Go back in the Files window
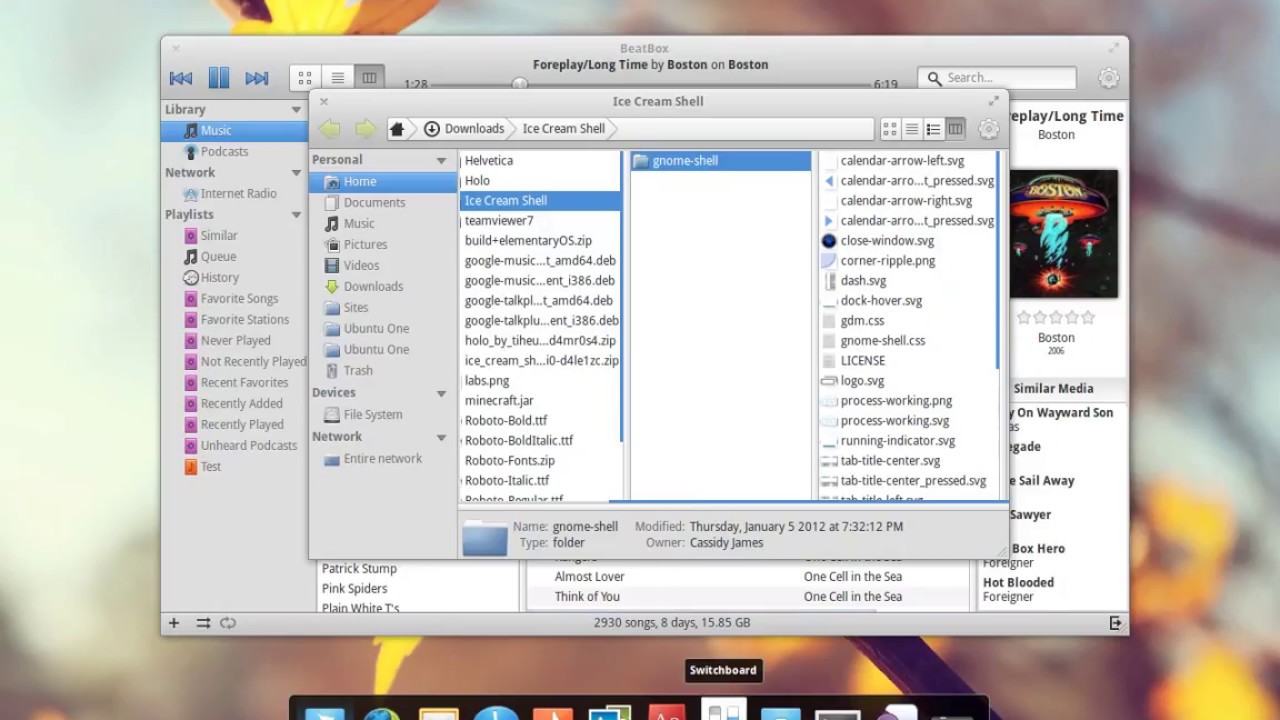This screenshot has height=720, width=1280. [x=330, y=128]
